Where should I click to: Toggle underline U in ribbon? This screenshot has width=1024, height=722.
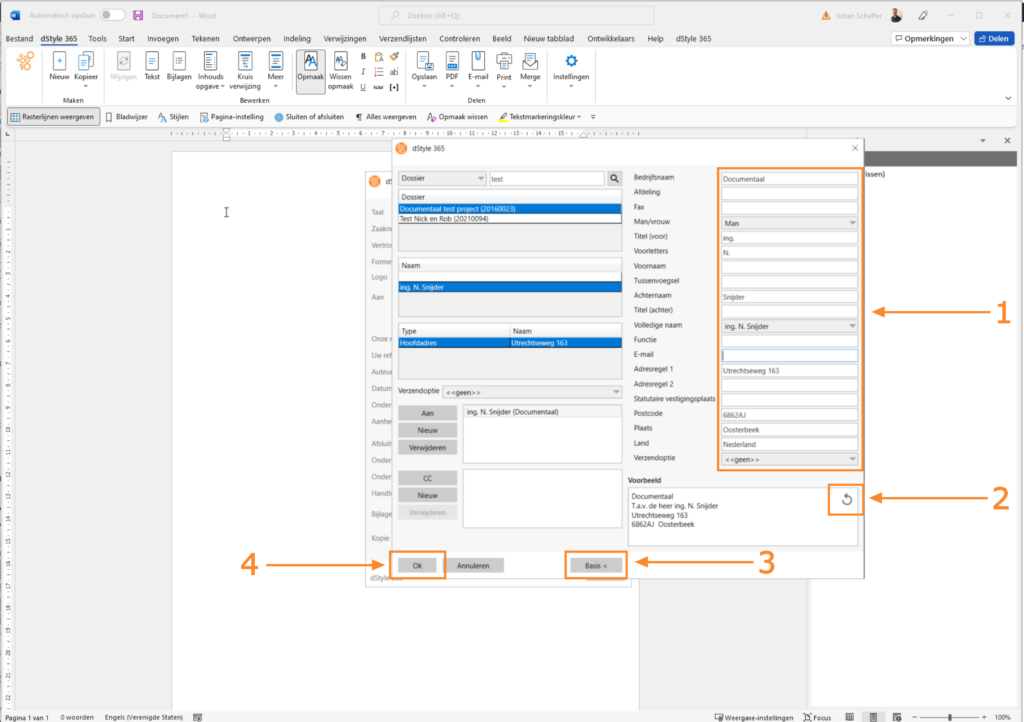[x=363, y=87]
